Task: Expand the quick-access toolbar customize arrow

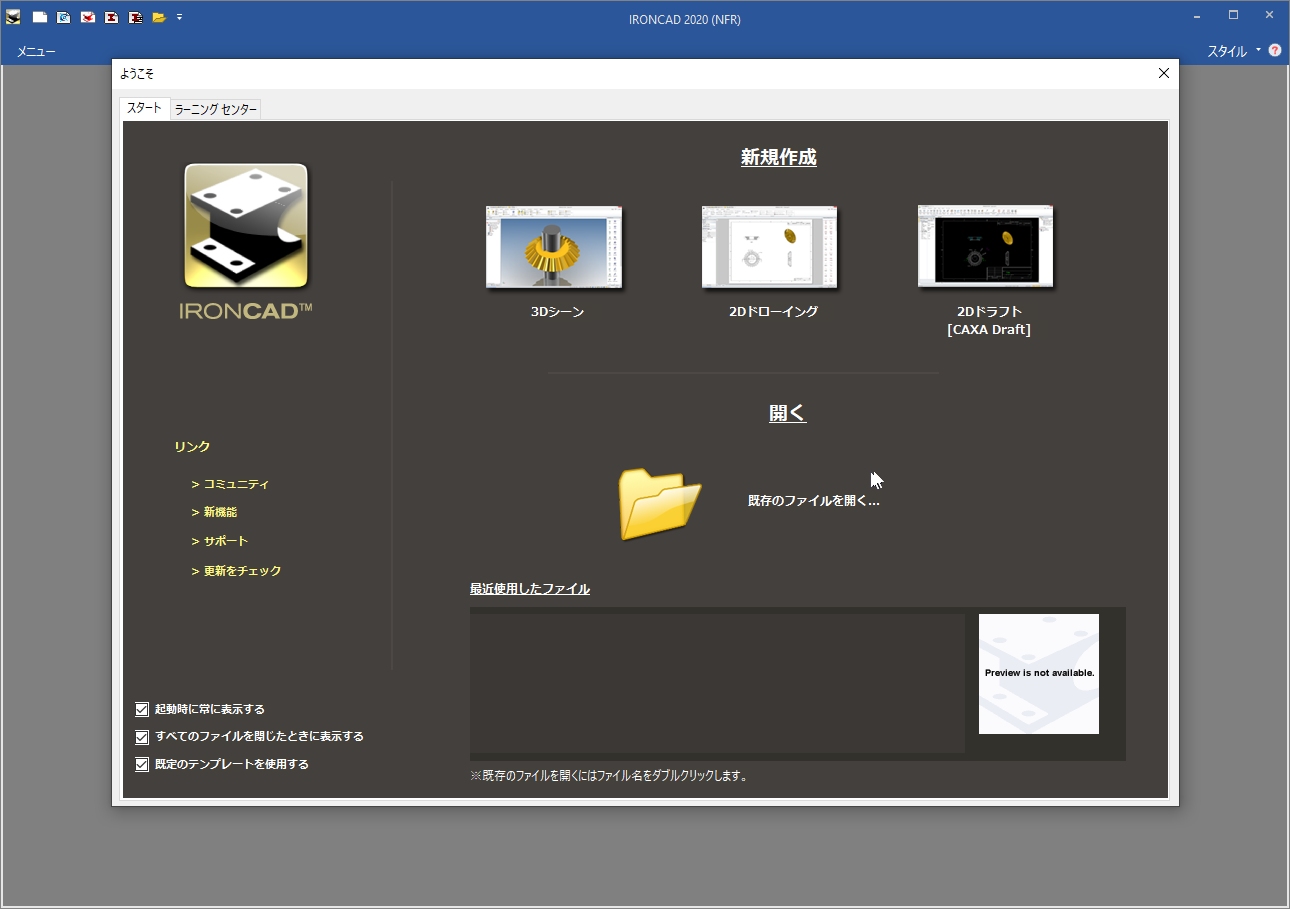Action: coord(179,17)
